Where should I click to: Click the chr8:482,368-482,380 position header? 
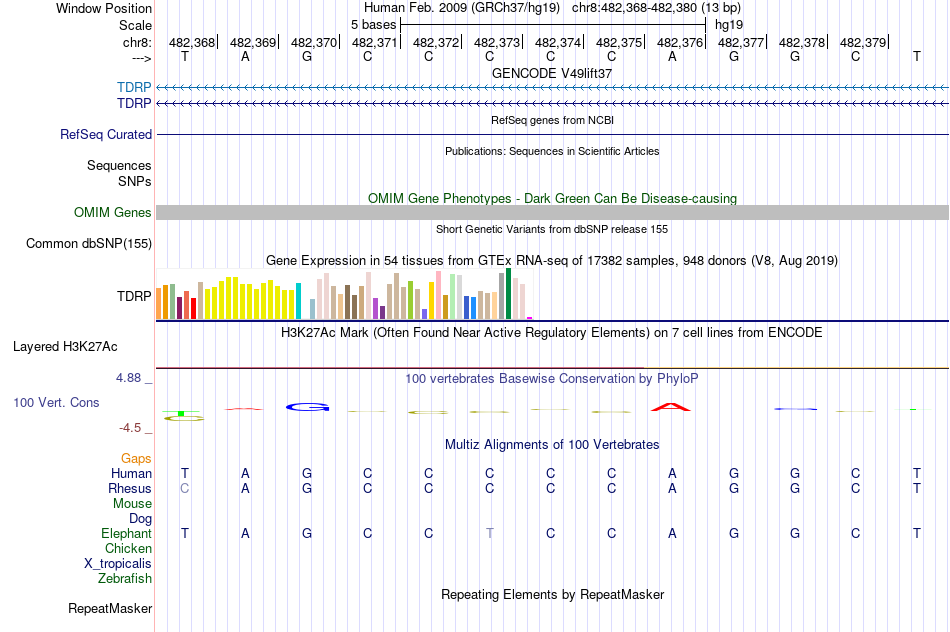[656, 8]
